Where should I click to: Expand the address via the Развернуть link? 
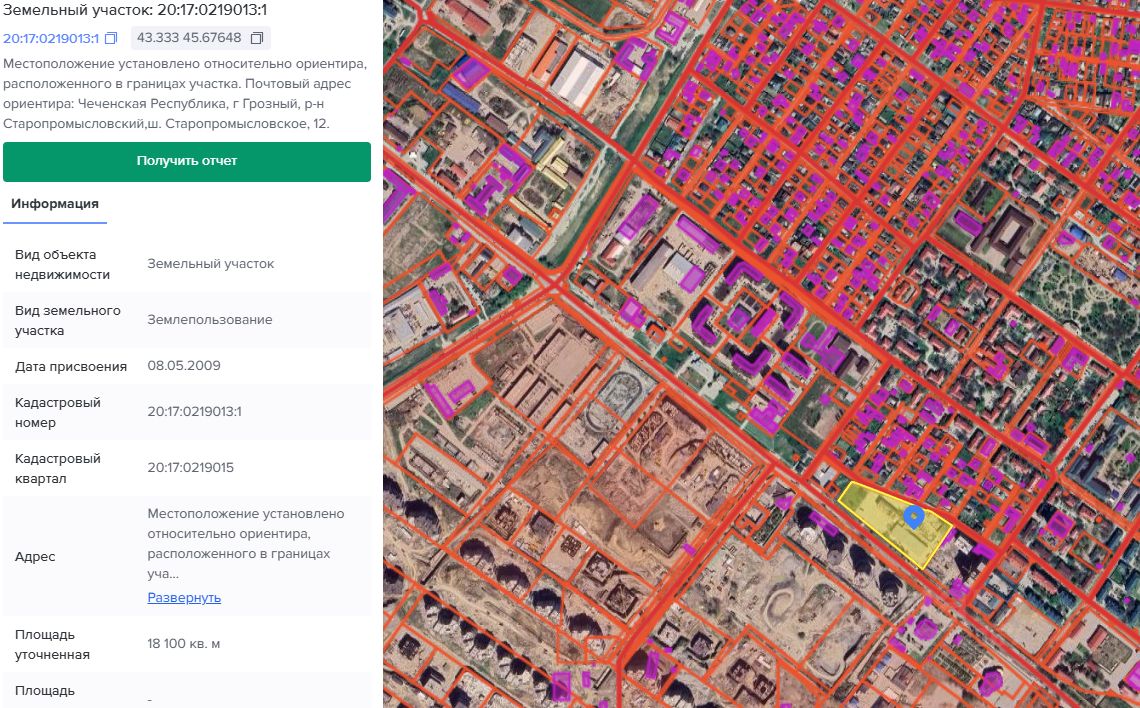[x=184, y=598]
